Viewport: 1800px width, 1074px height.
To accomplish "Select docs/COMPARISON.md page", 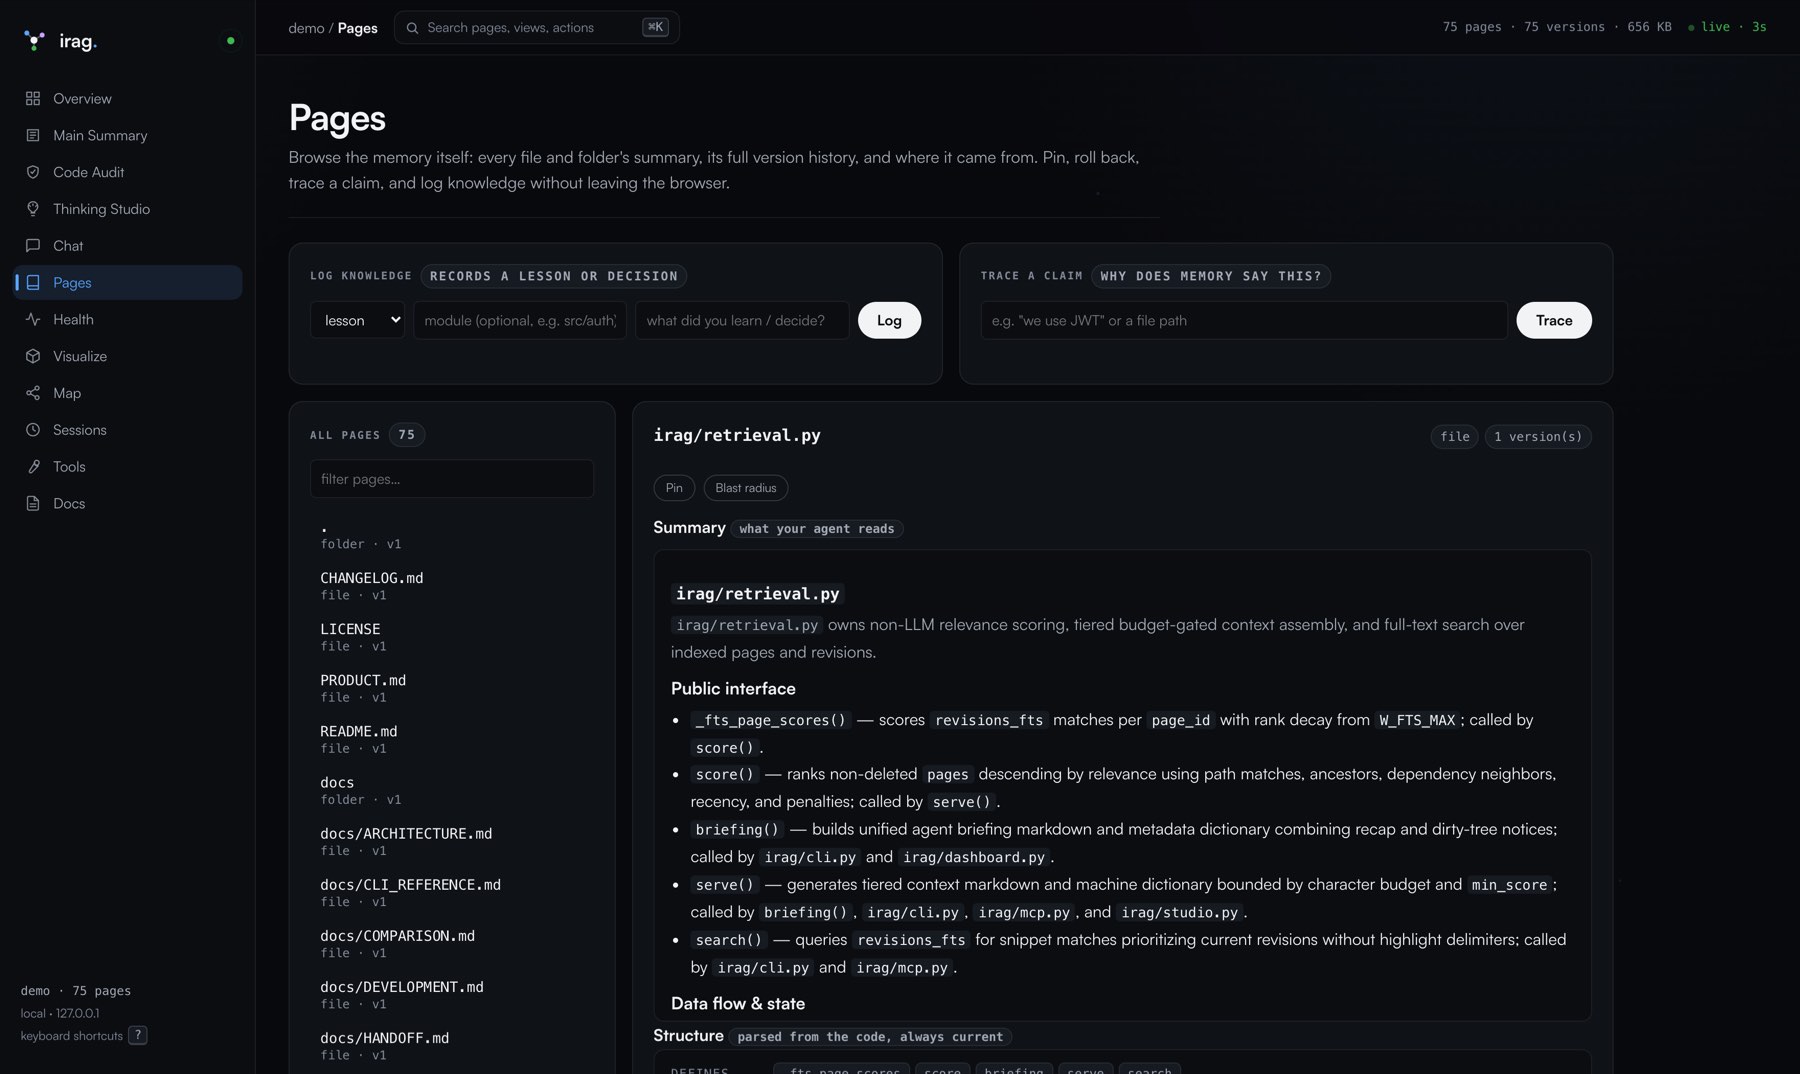I will pos(452,943).
